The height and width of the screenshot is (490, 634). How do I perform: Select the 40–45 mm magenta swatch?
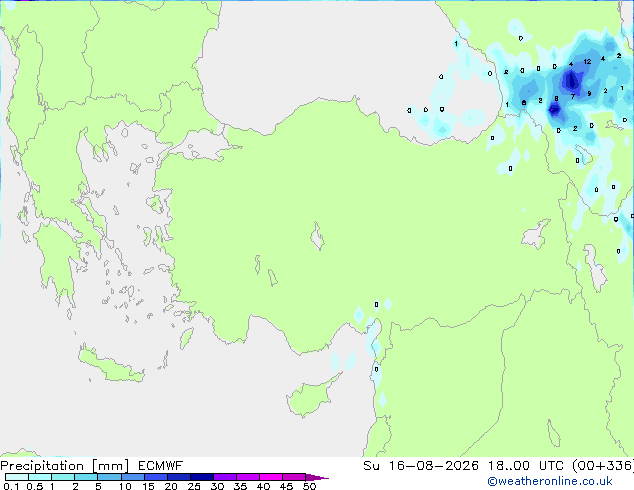coord(271,477)
